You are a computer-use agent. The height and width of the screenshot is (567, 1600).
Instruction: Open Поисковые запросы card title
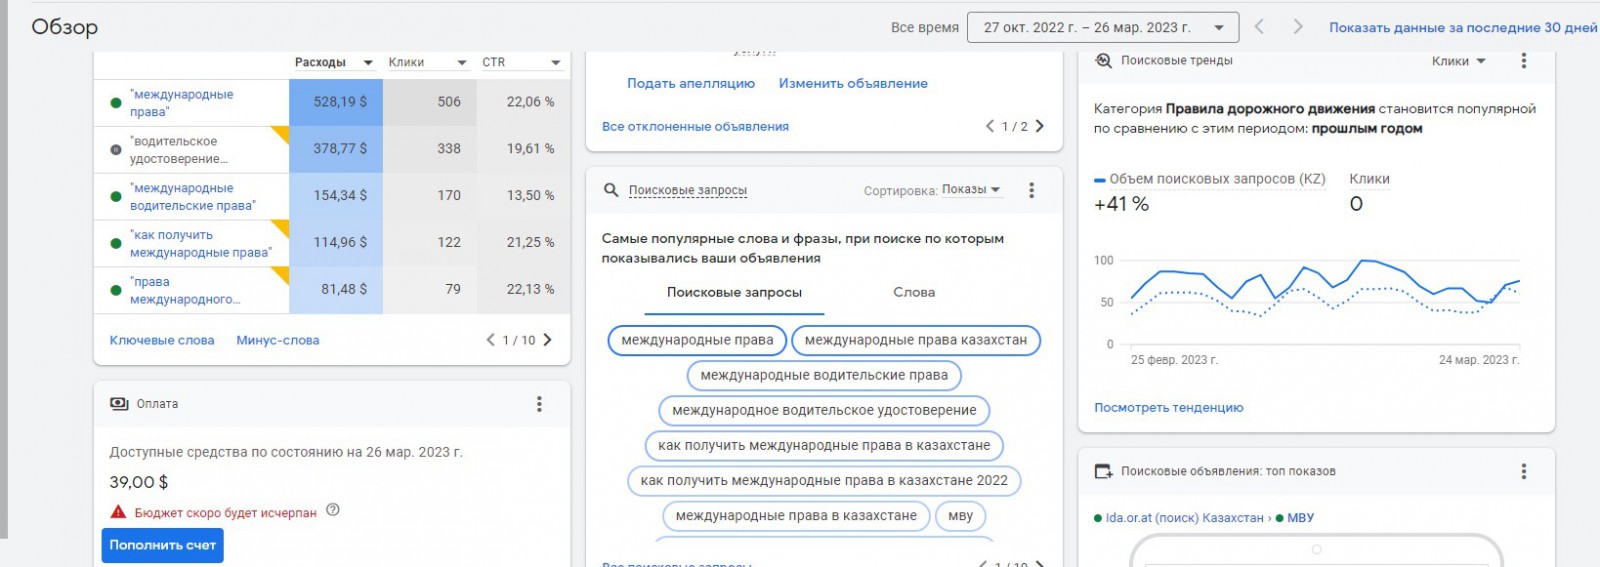coord(688,190)
